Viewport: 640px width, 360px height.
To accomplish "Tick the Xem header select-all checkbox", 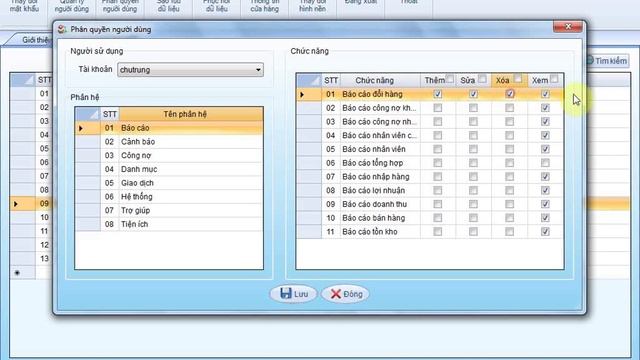I will pos(554,79).
